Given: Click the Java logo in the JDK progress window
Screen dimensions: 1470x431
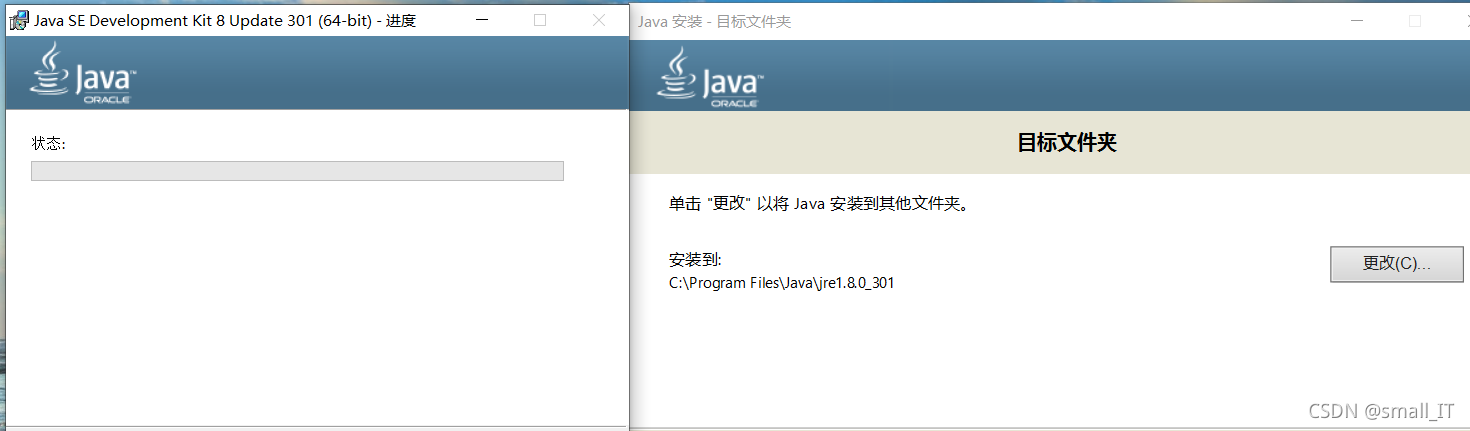Looking at the screenshot, I should coord(84,74).
